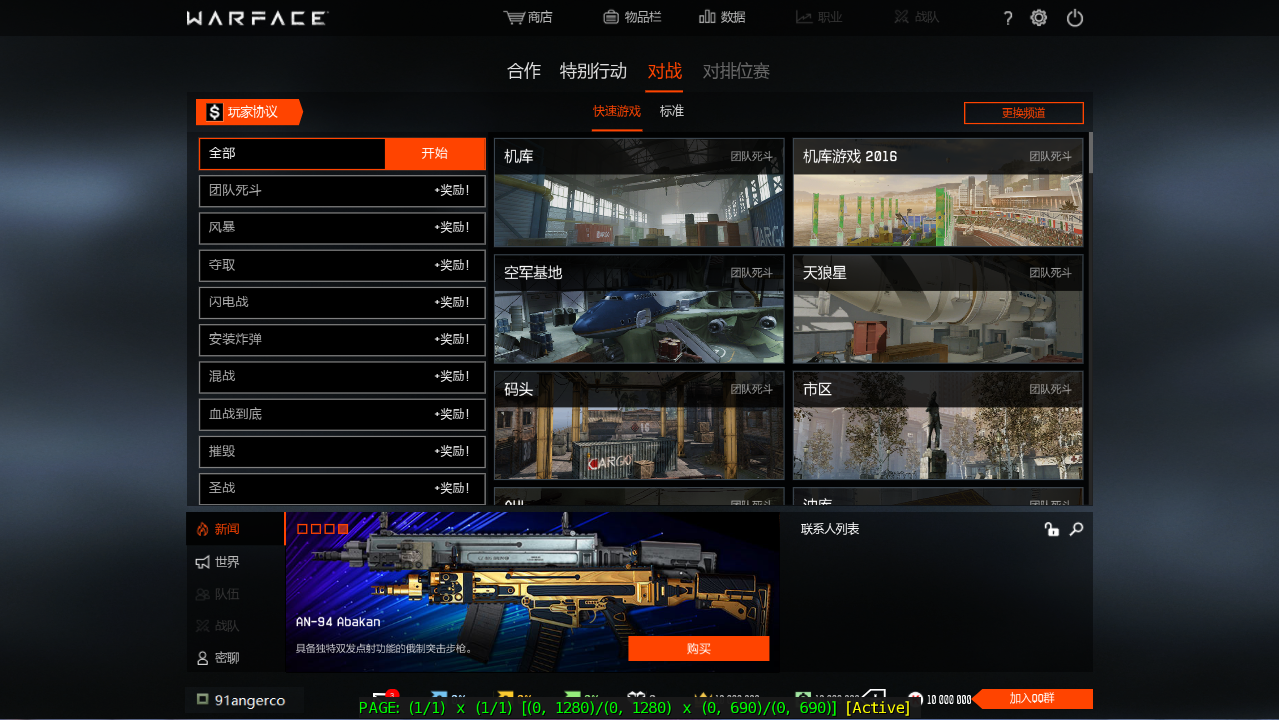Choose the 空军基地 map thumbnail
The height and width of the screenshot is (720, 1279).
coord(638,309)
